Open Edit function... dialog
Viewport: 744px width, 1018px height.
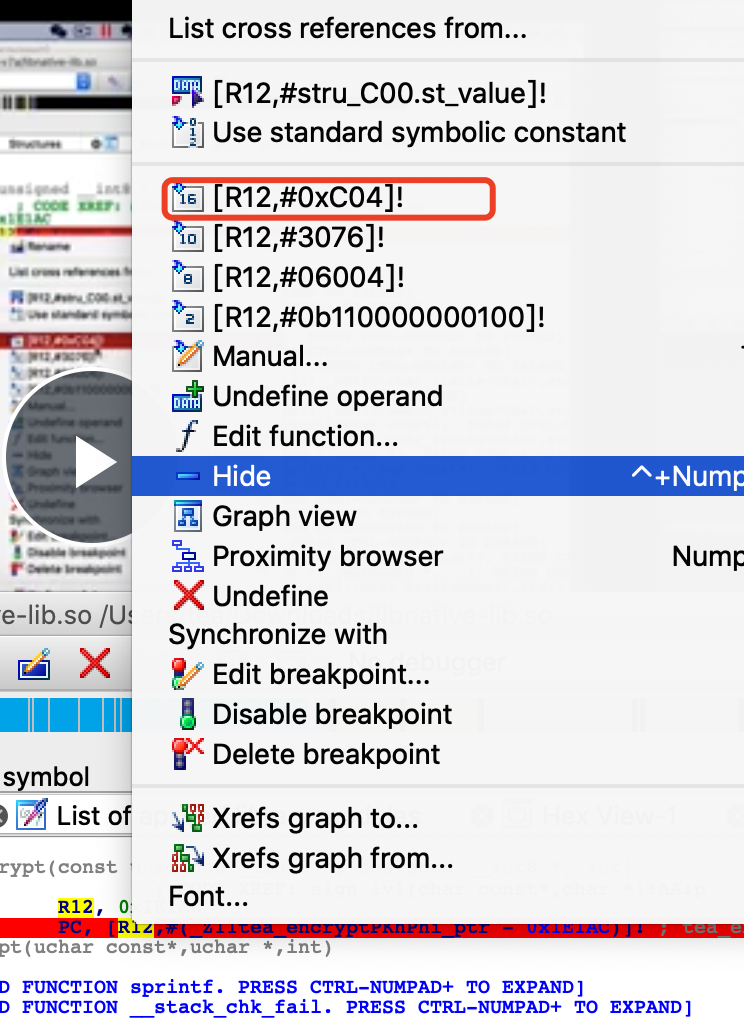click(x=306, y=436)
